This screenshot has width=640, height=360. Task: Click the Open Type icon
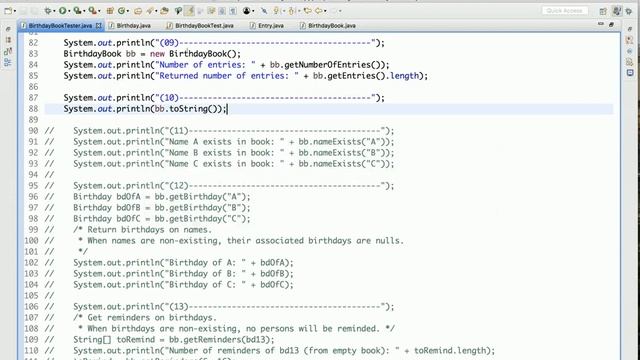(138, 11)
